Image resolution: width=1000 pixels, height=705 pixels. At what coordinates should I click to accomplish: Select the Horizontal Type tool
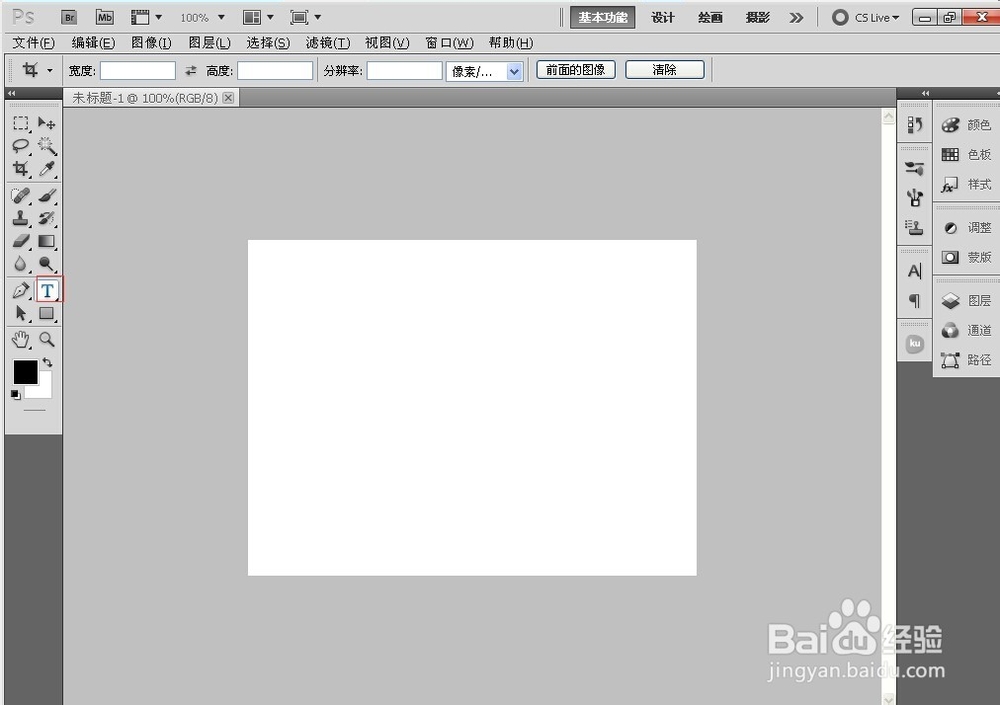click(47, 290)
